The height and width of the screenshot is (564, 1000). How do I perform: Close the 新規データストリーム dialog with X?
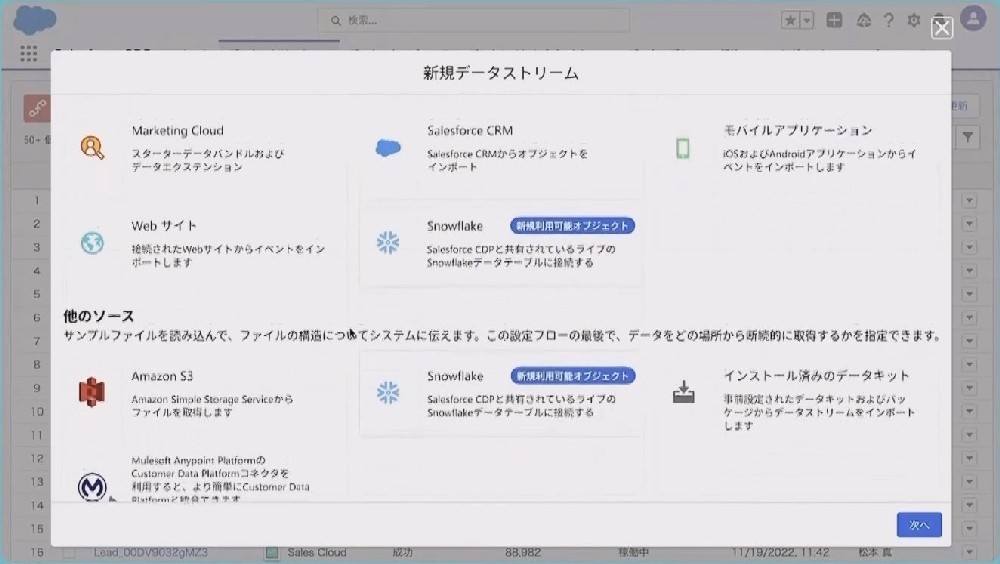[942, 28]
